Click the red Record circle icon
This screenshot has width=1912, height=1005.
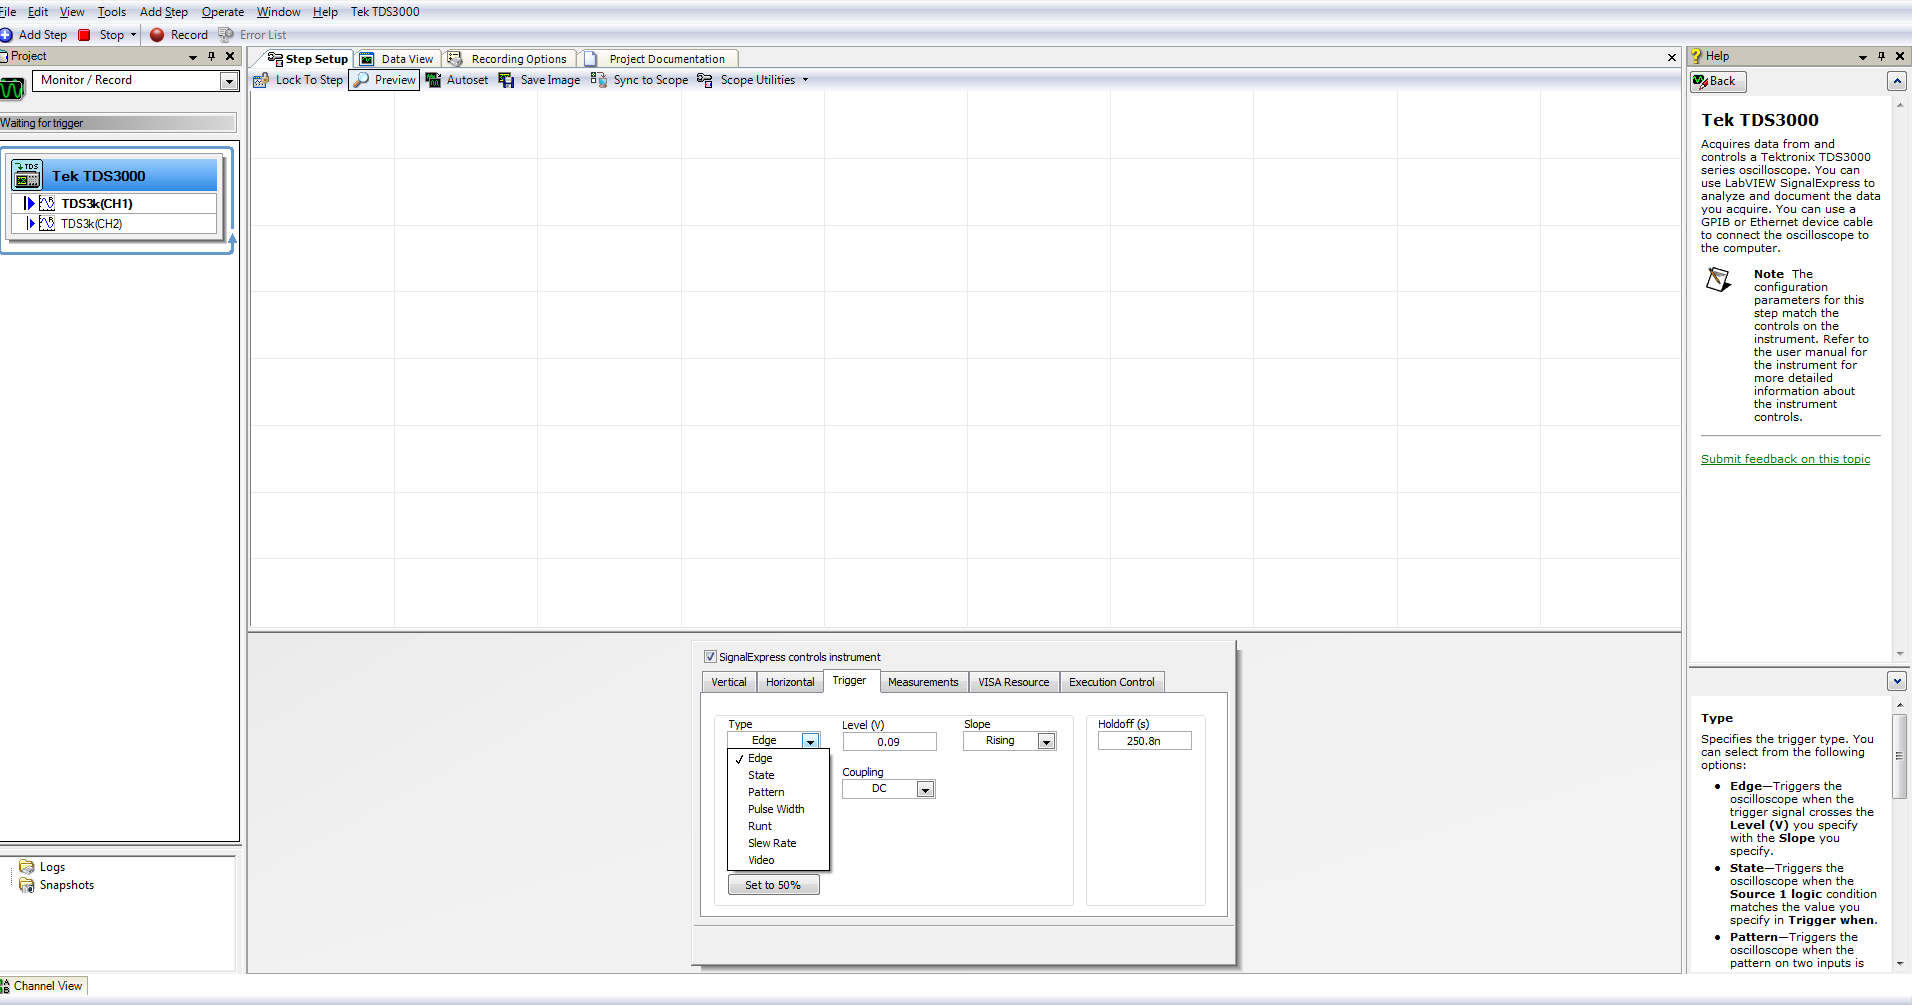(157, 35)
